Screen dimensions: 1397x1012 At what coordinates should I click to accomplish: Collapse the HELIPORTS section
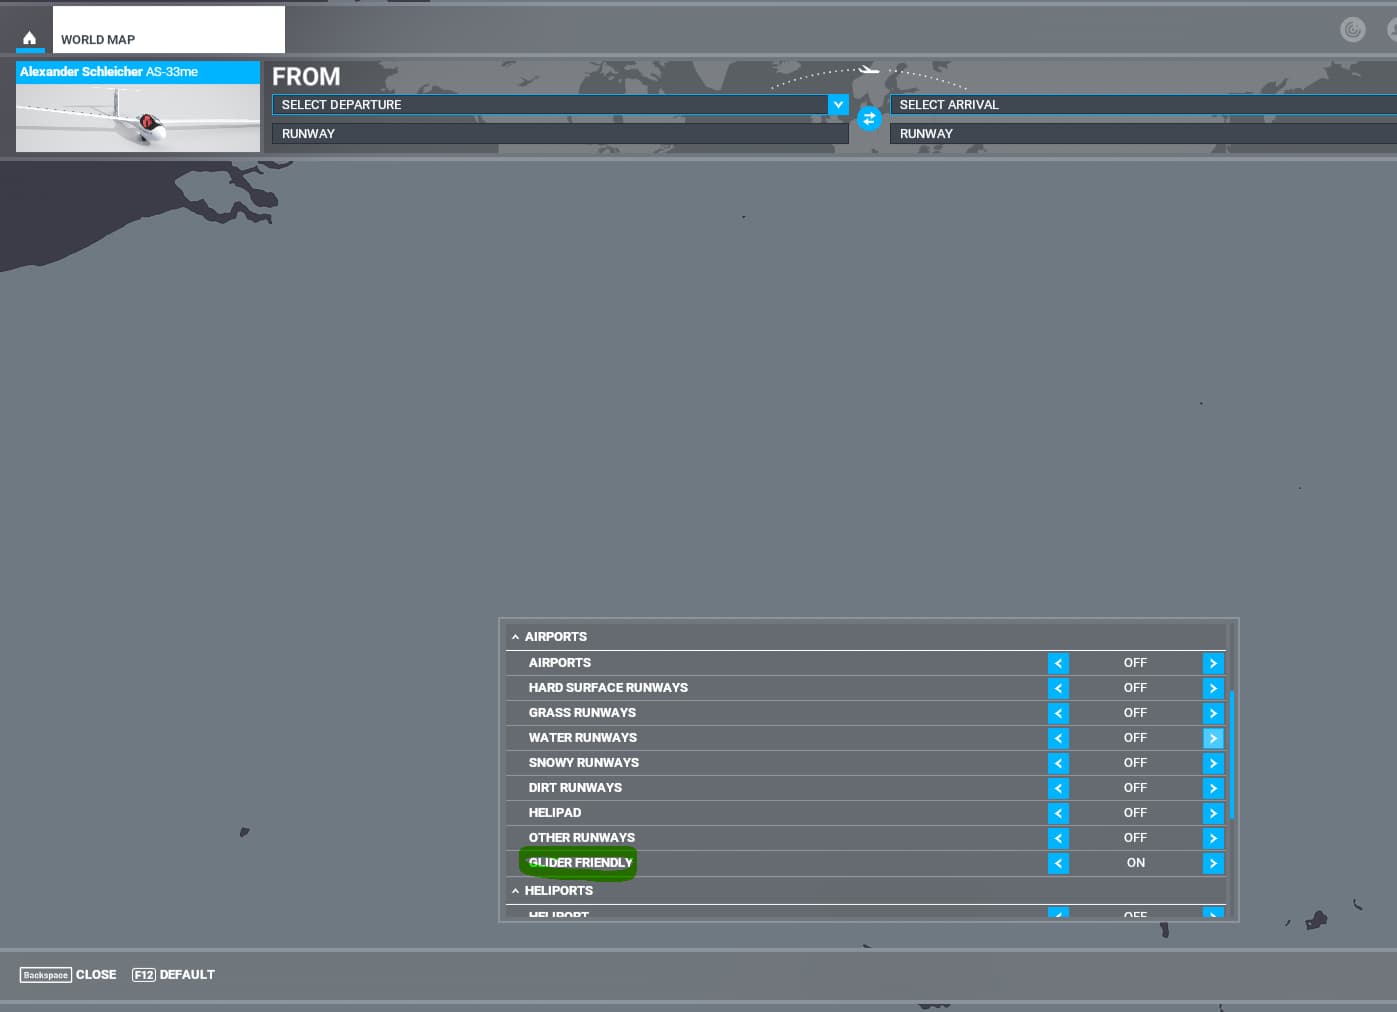point(515,891)
